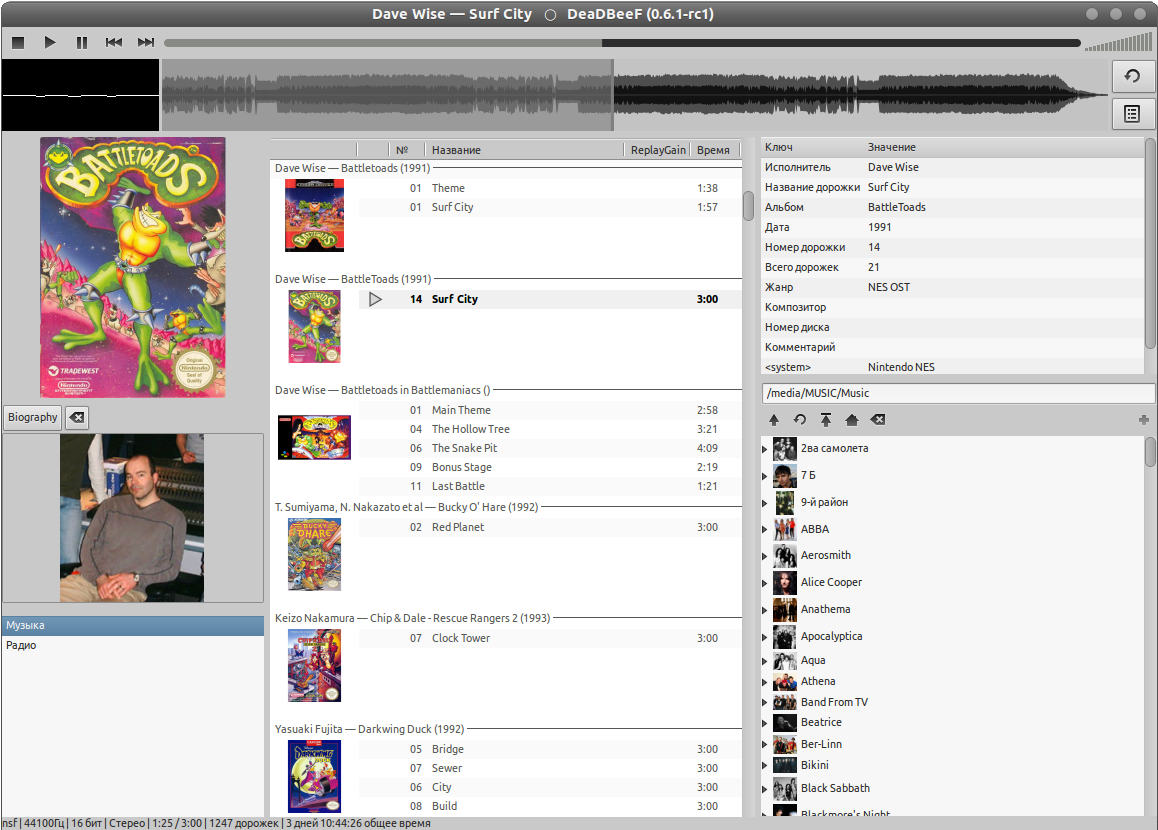Jump back to the previous track
This screenshot has width=1158, height=830.
coord(113,42)
